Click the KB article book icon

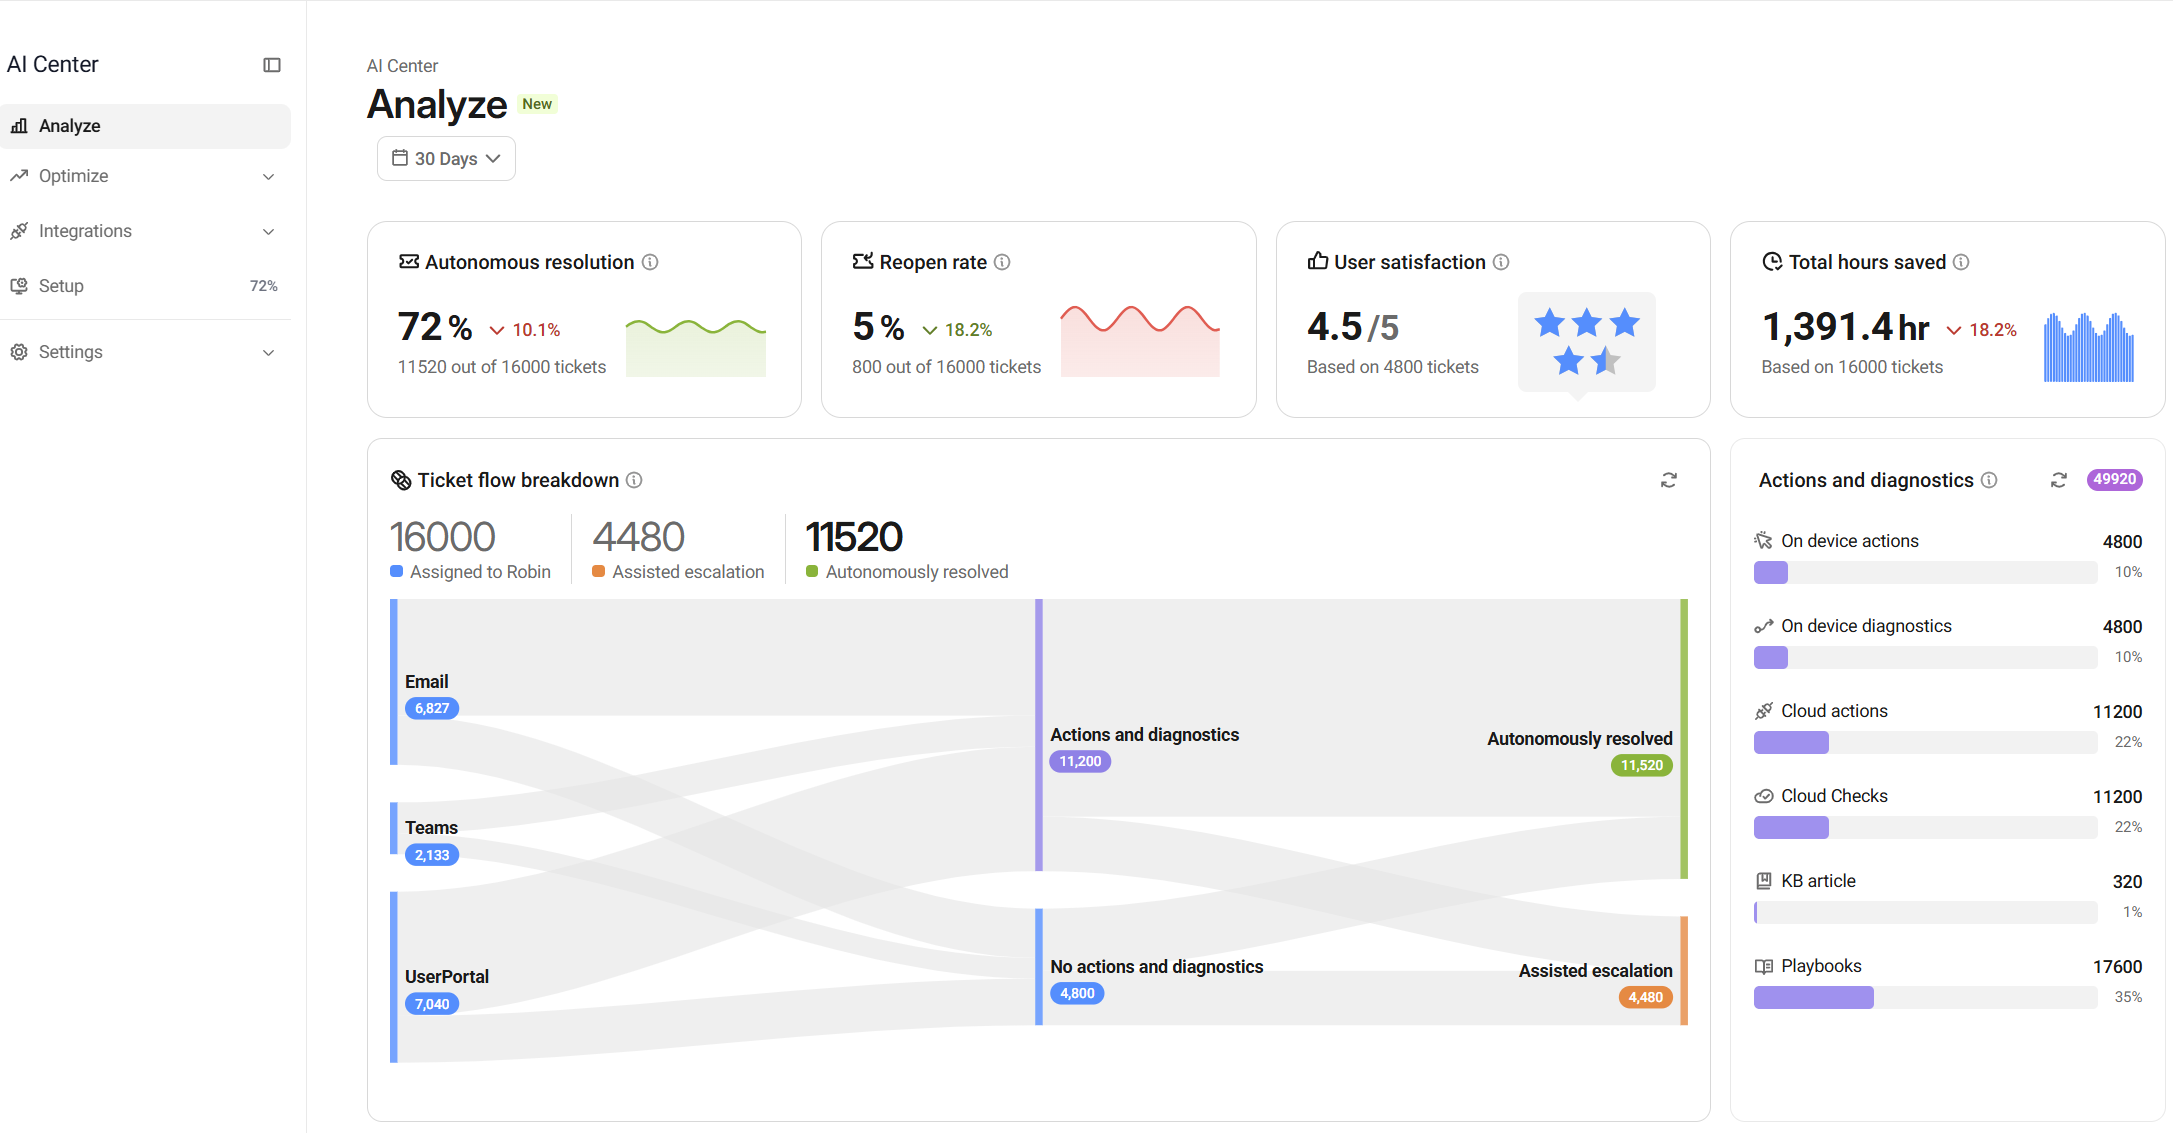[1764, 881]
